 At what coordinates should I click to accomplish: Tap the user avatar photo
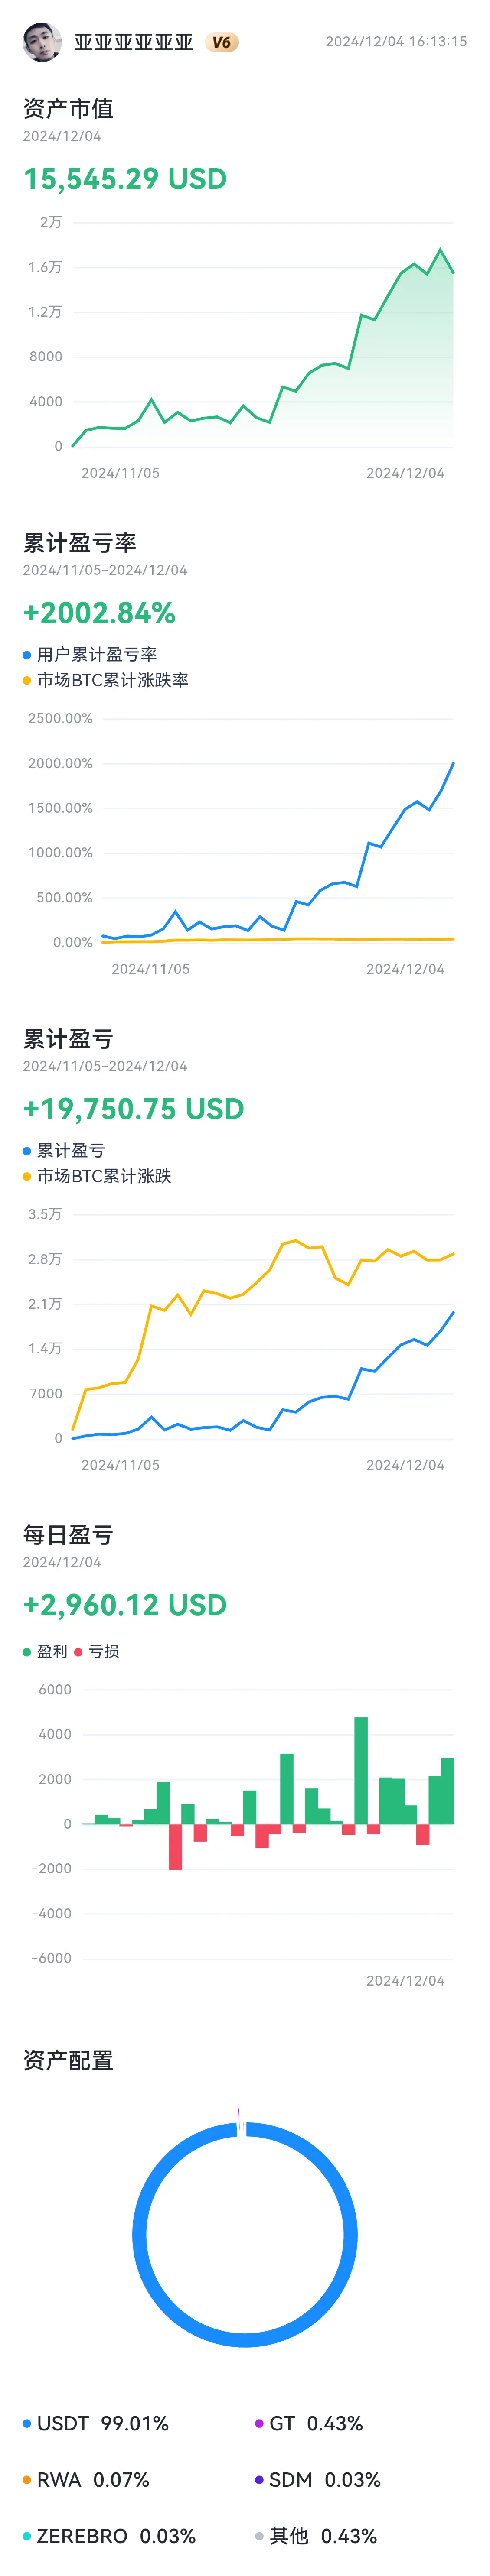click(42, 42)
